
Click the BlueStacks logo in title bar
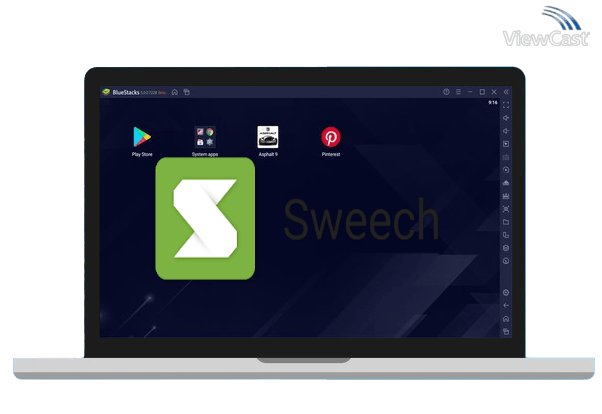[x=106, y=92]
